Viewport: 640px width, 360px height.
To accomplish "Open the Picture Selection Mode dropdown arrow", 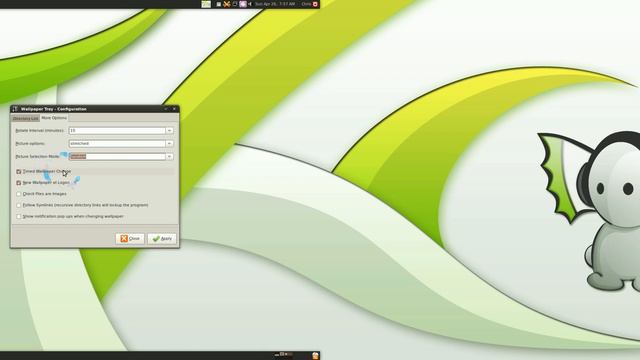I will [x=169, y=157].
